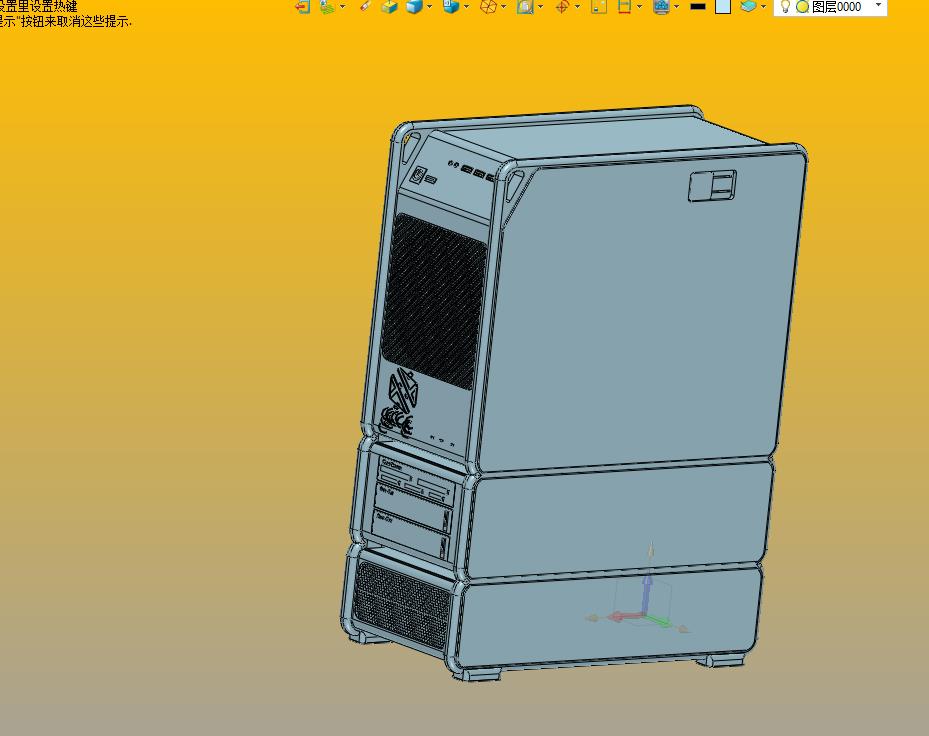The width and height of the screenshot is (929, 736).
Task: Select the square latch on the side panel
Action: 712,186
